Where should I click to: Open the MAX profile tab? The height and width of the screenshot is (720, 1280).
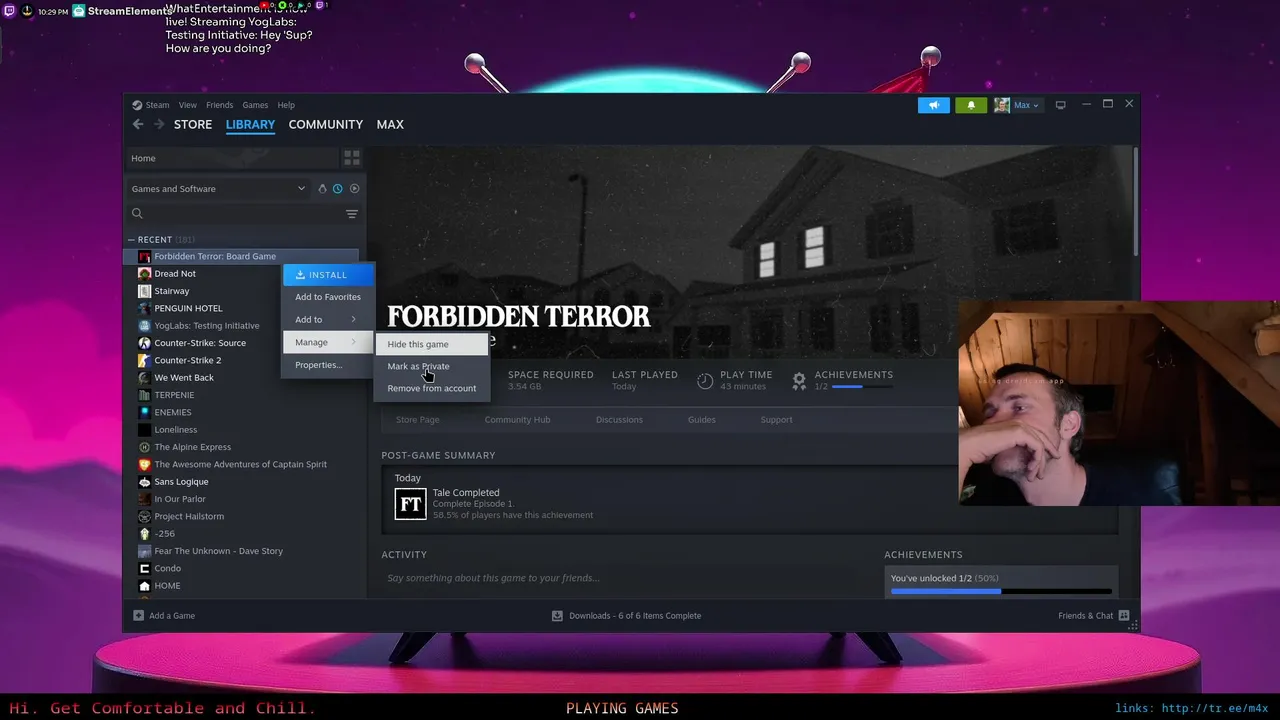[x=390, y=124]
